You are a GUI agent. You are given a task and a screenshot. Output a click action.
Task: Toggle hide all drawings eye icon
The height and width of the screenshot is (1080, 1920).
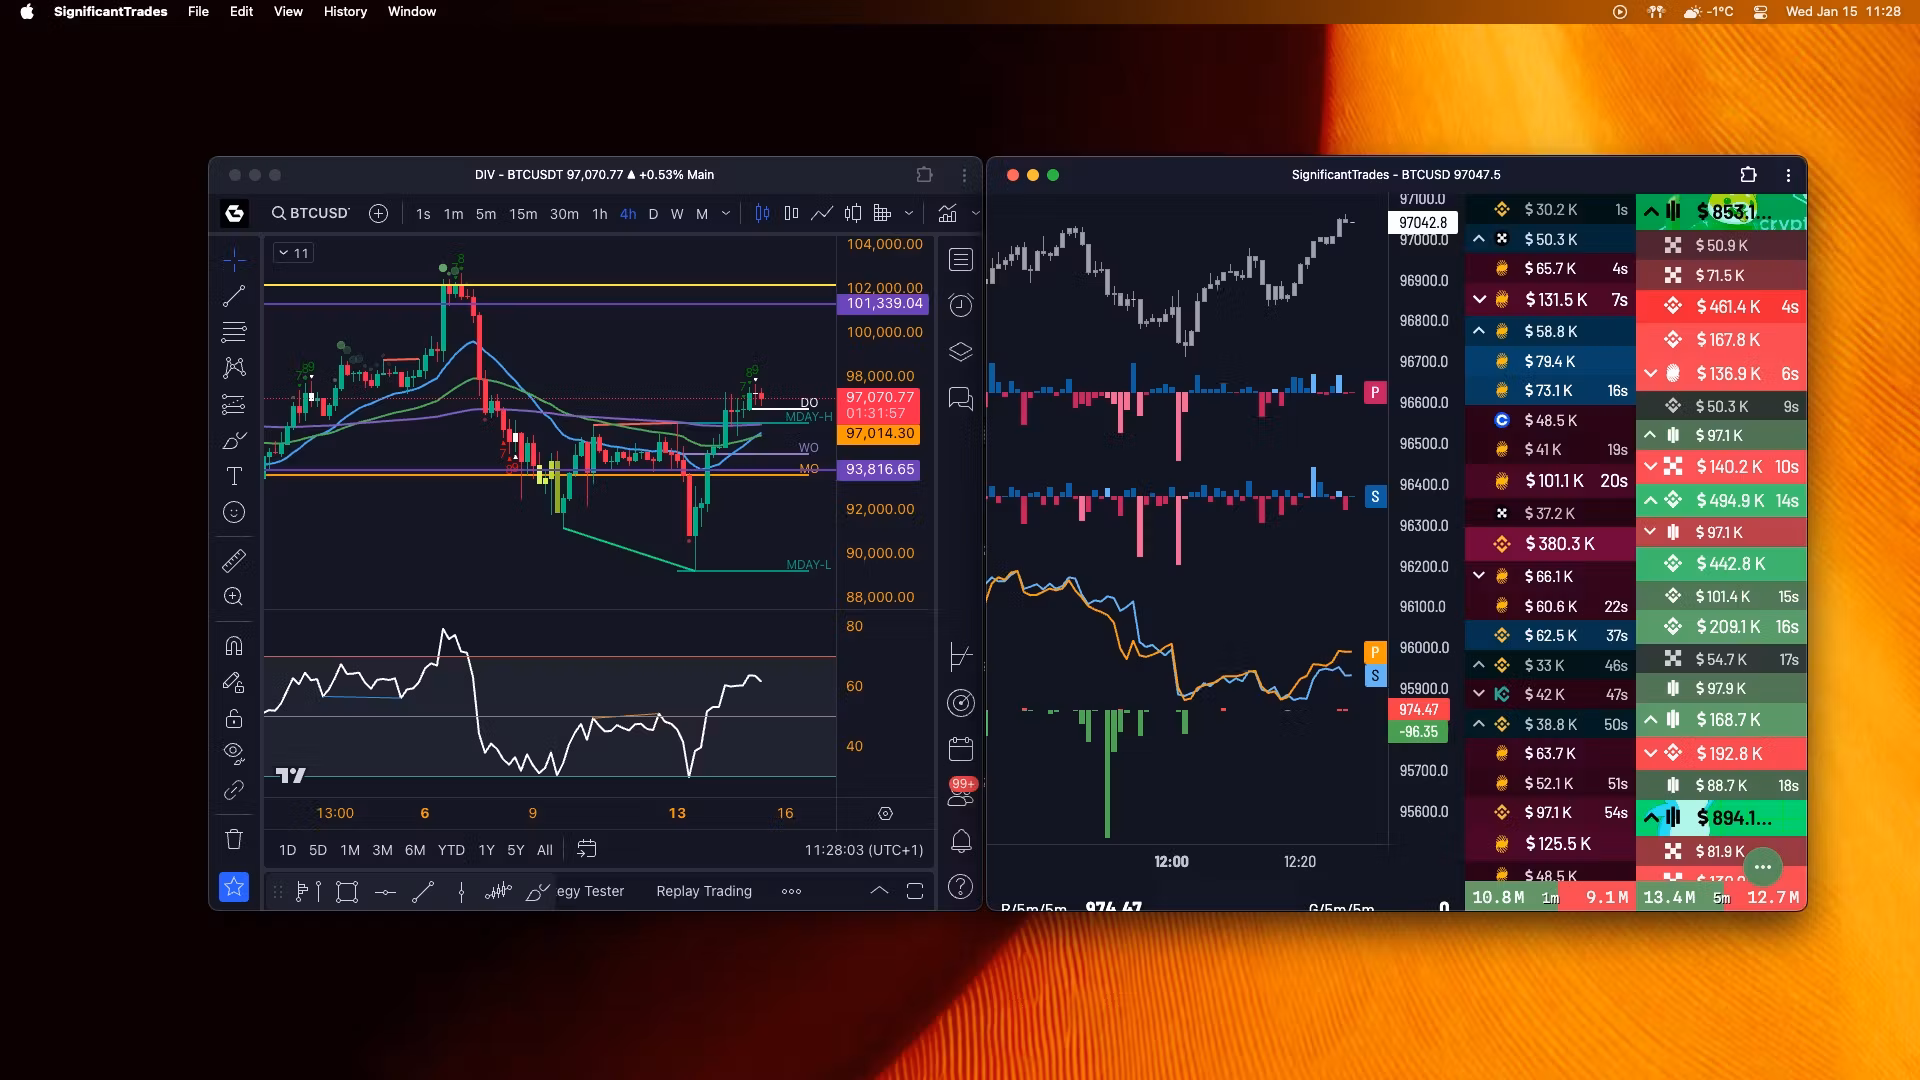pos(234,752)
